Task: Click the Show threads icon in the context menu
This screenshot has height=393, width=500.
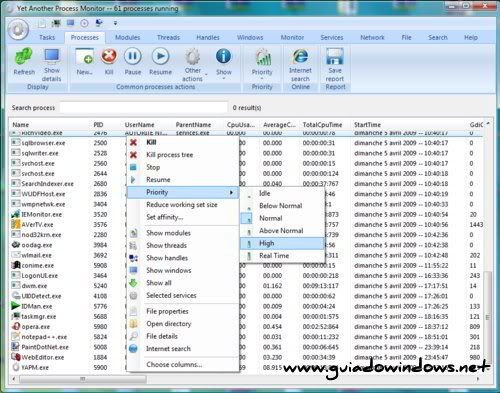Action: tap(133, 246)
